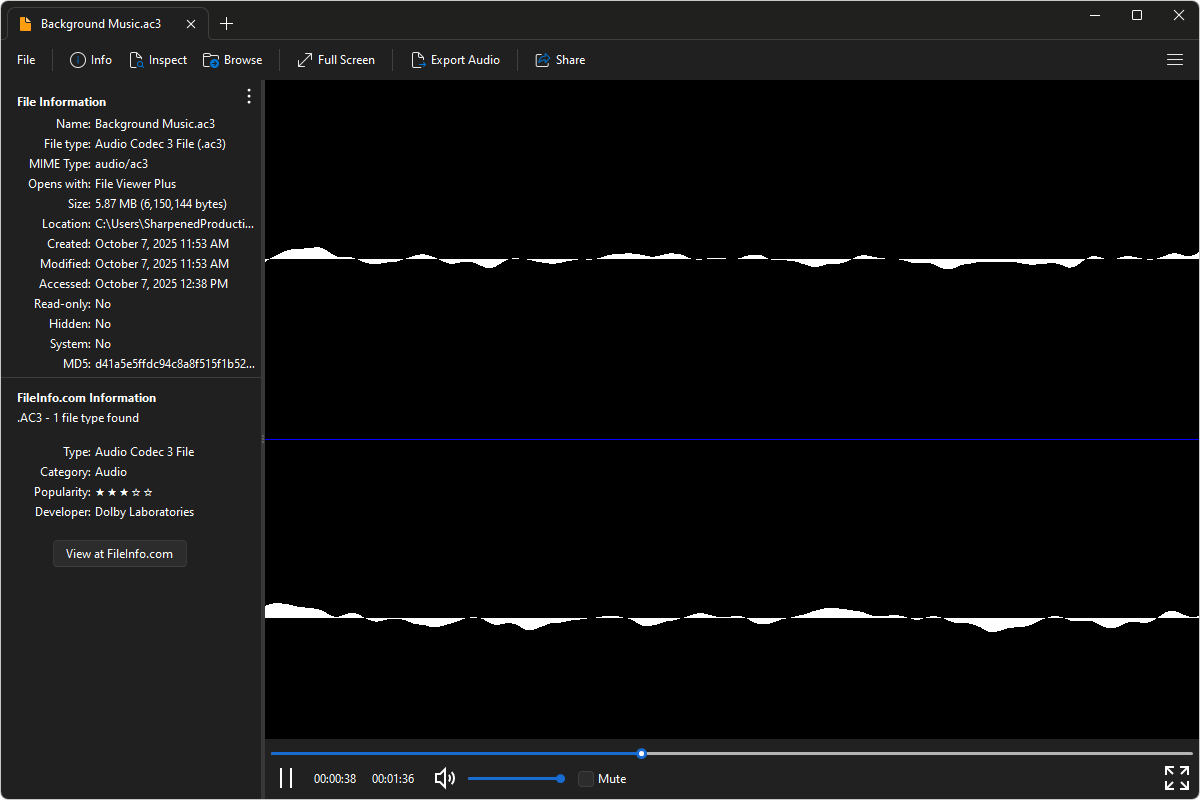Export Audio from the toolbar
Screen dimensions: 1200x800
(x=455, y=60)
